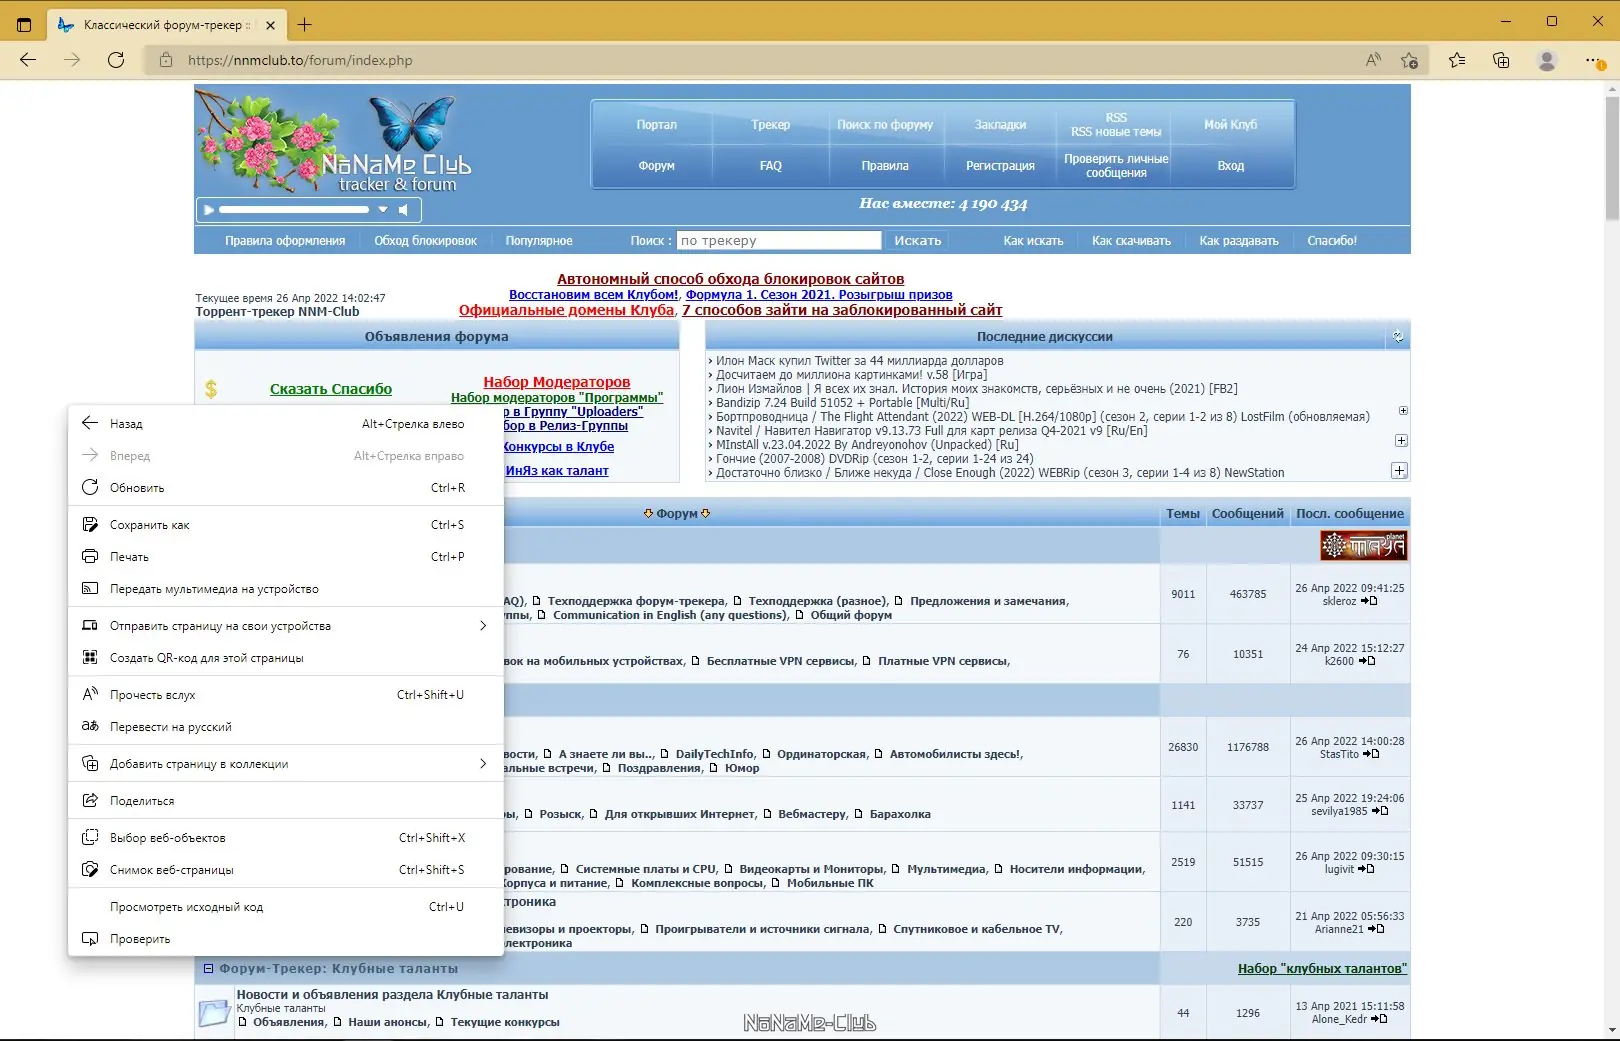Choose Сохранить как in context menu
The width and height of the screenshot is (1620, 1041).
click(x=286, y=525)
